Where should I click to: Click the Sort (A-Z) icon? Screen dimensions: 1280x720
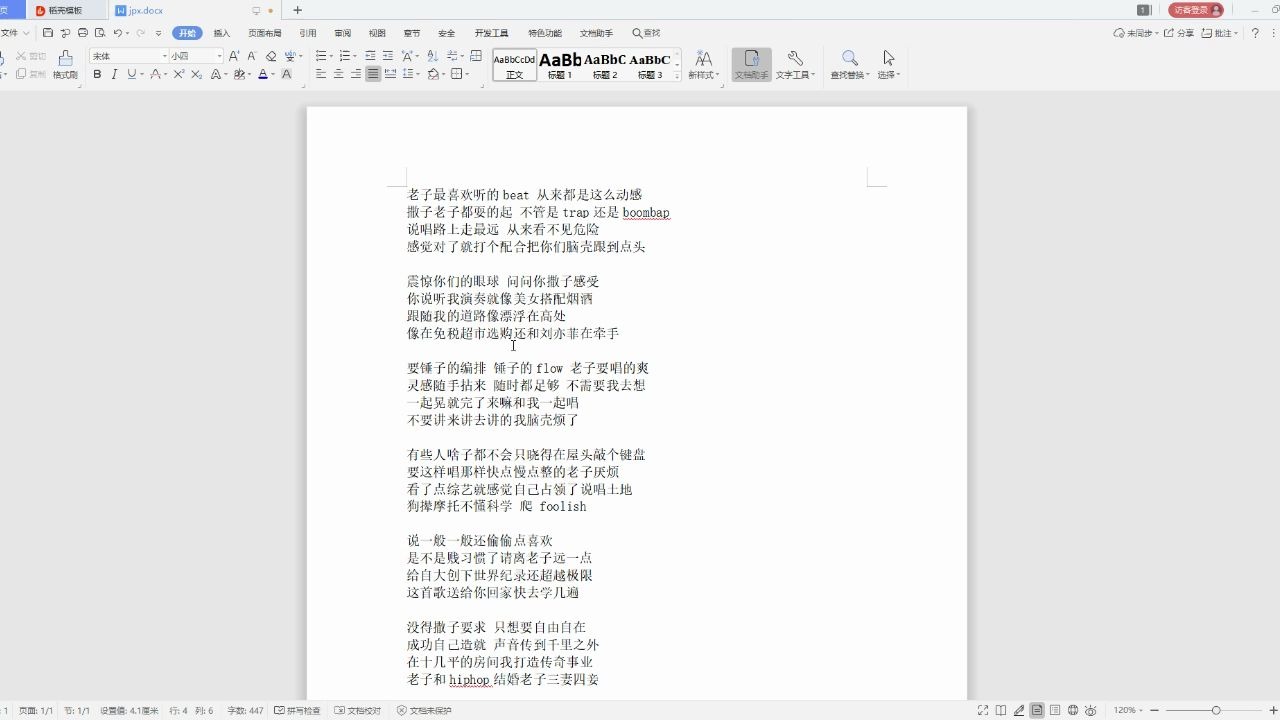(x=433, y=56)
